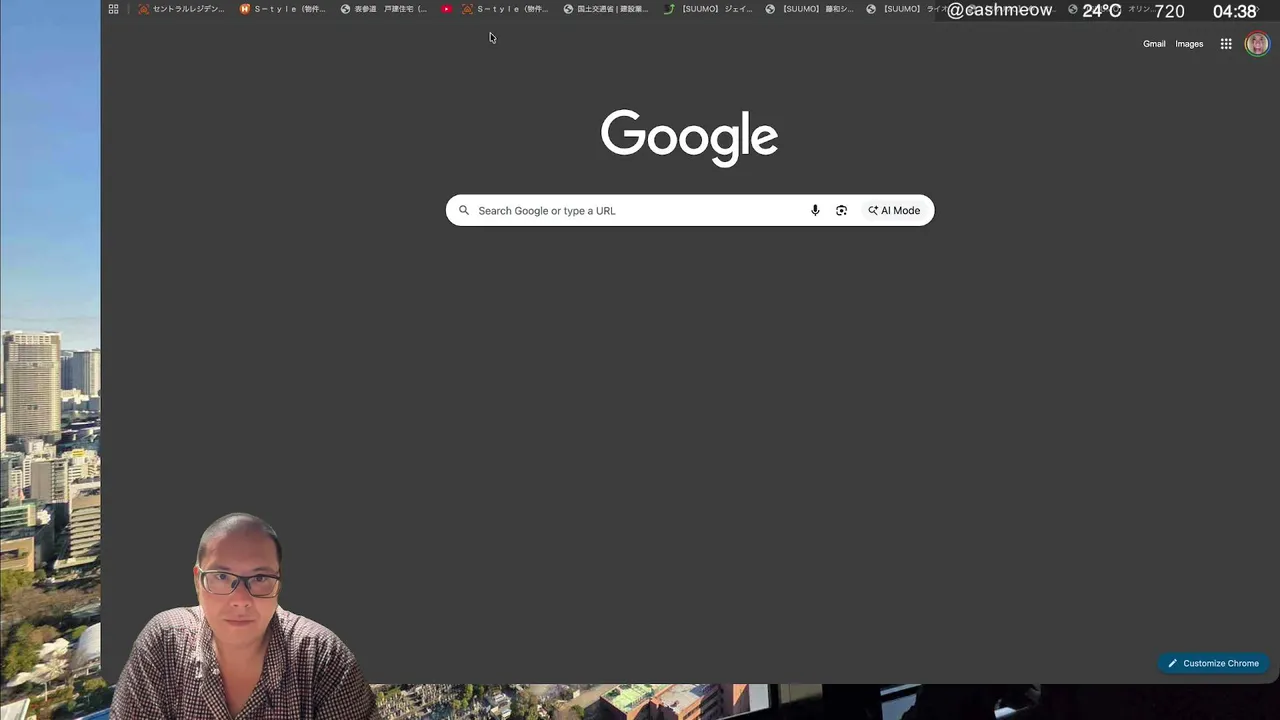Open the 表参道 戸建住宅 bookmark
This screenshot has width=1280, height=720.
(384, 9)
